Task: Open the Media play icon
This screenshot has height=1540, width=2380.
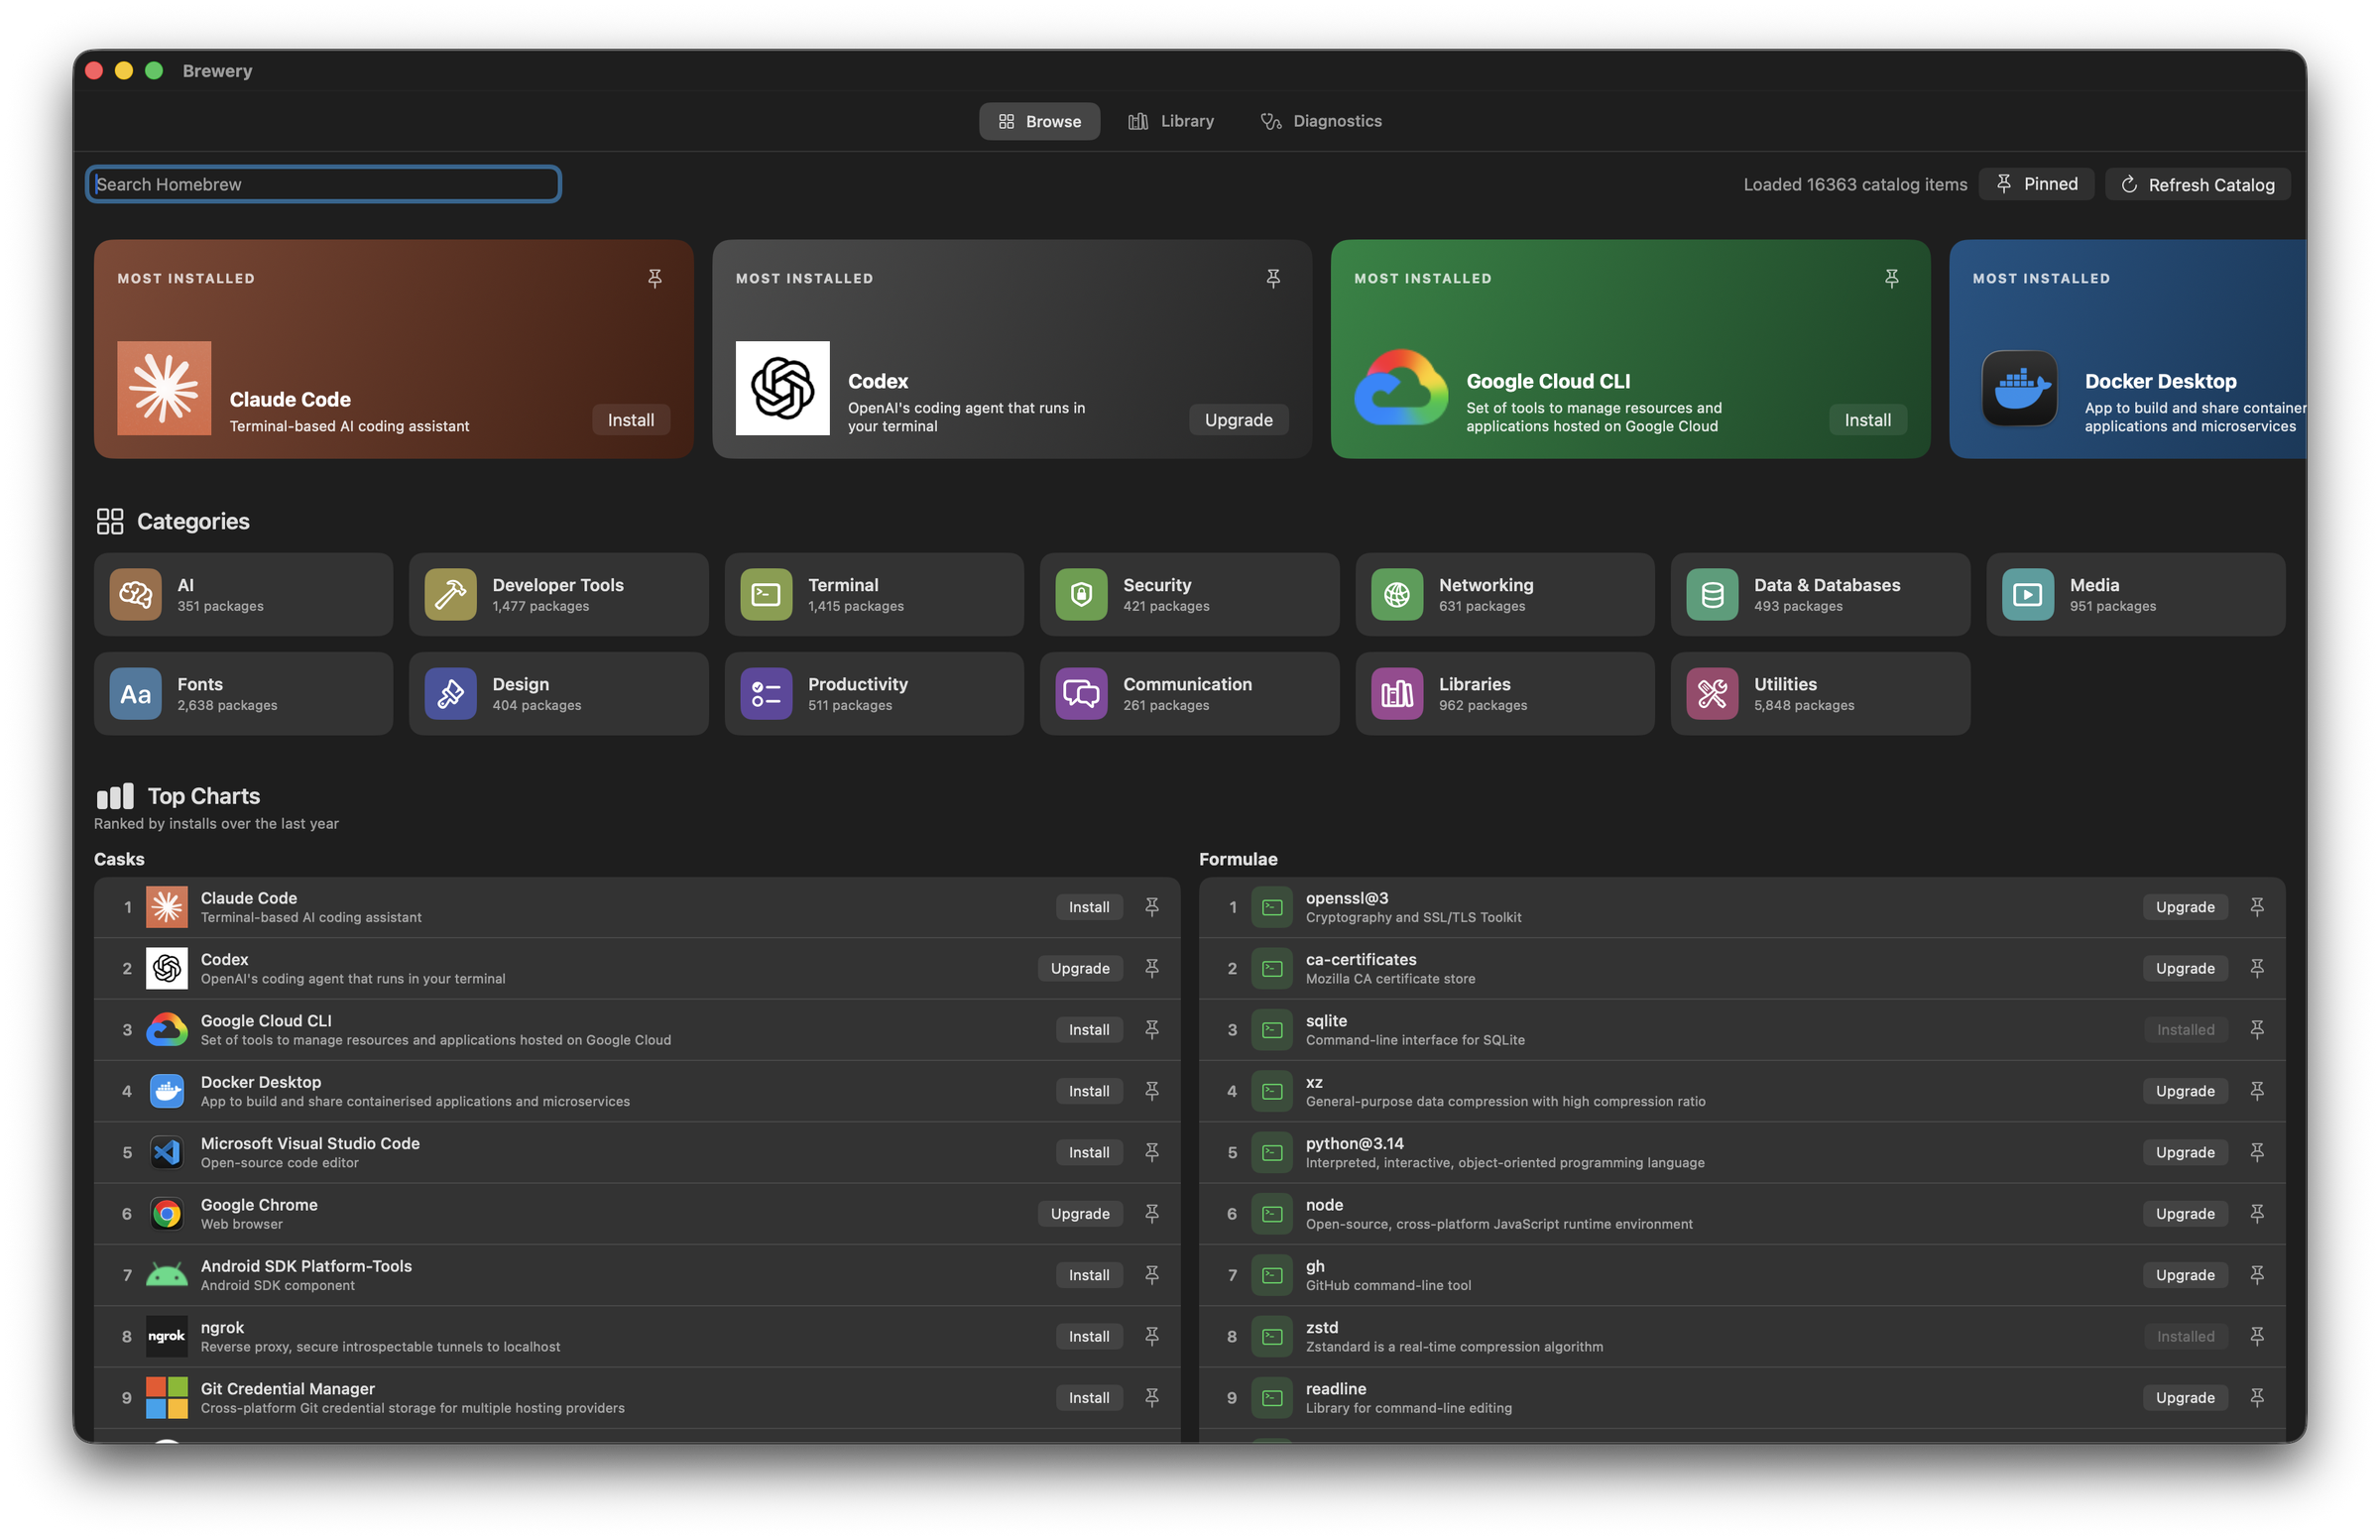Action: (x=2028, y=595)
